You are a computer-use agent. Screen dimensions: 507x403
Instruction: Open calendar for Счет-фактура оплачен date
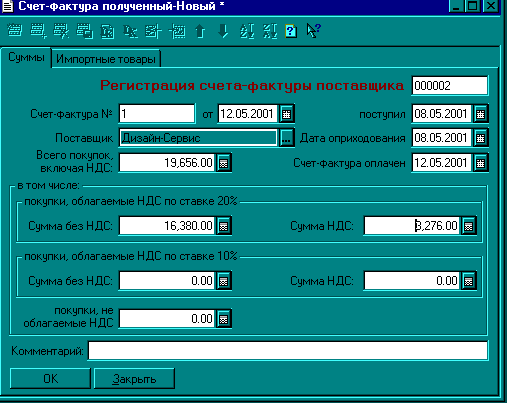coord(480,163)
